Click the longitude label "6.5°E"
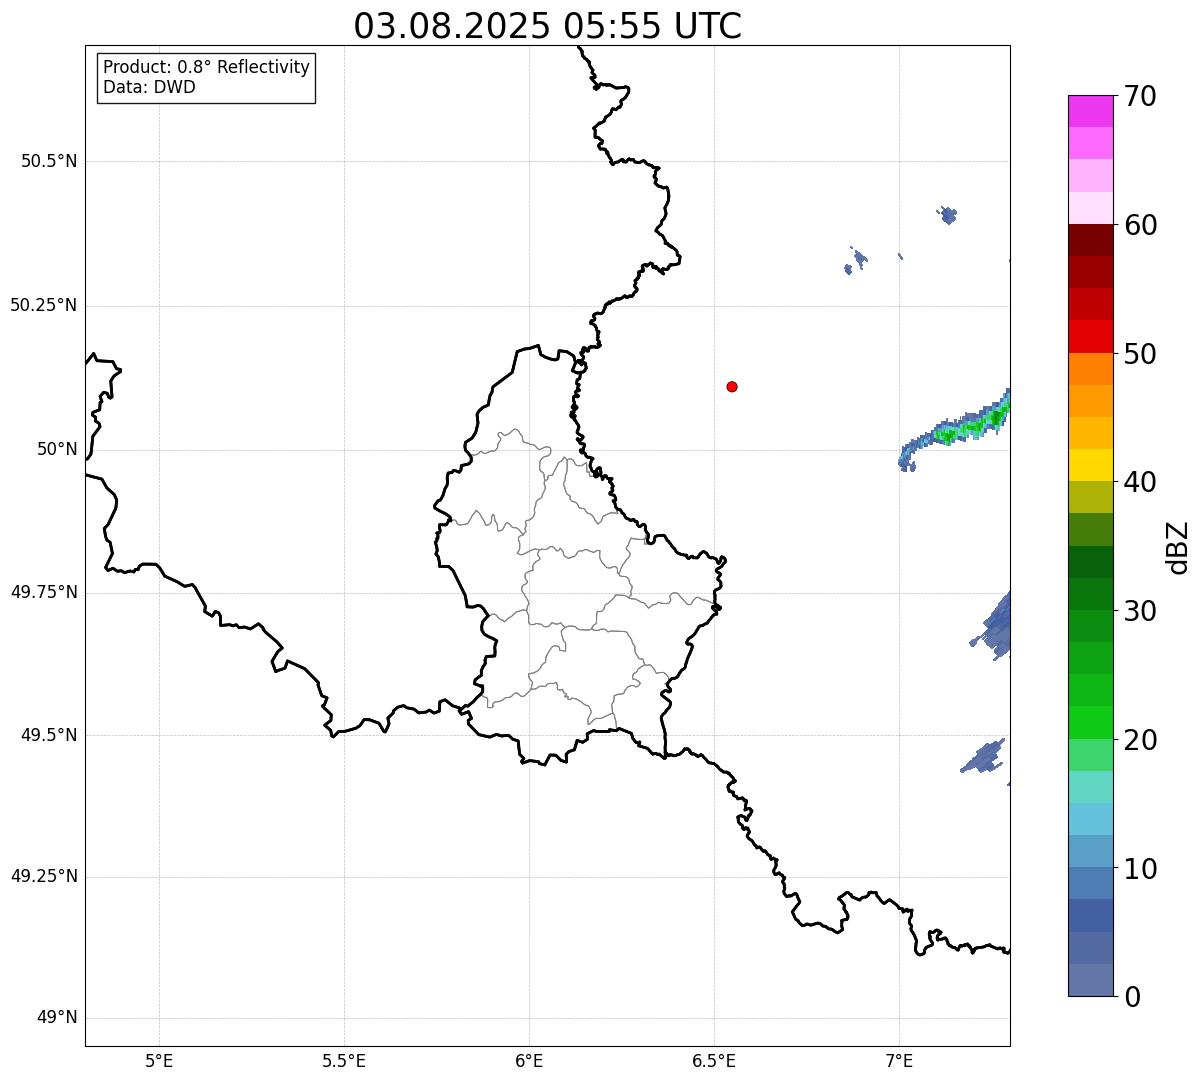Viewport: 1202px width, 1081px height. coord(714,1060)
